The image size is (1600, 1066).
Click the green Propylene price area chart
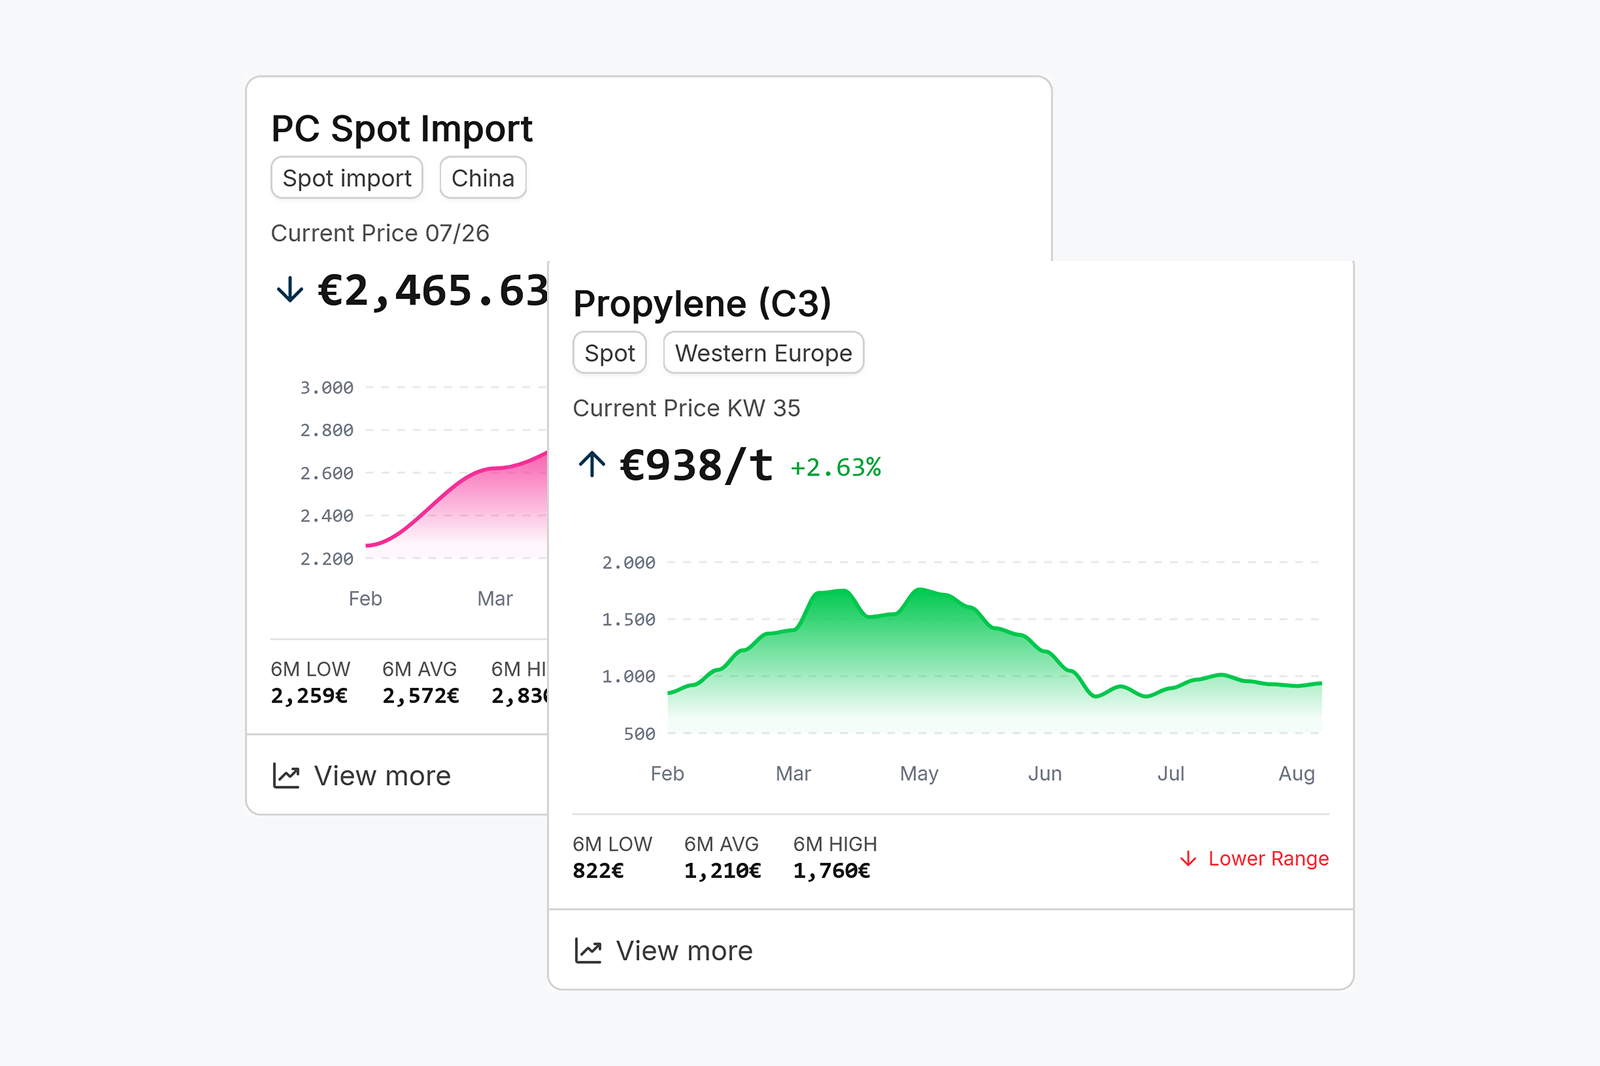(x=994, y=661)
